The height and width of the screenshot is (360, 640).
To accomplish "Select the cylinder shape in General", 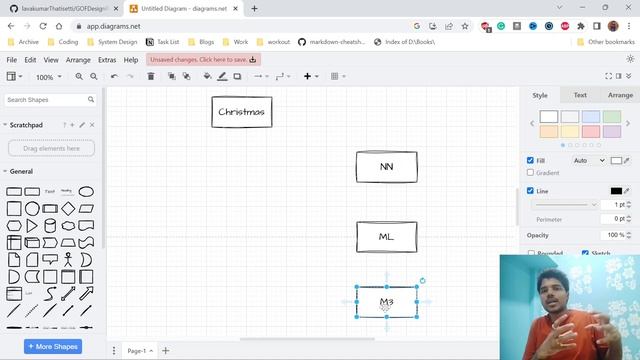I will pos(50,226).
